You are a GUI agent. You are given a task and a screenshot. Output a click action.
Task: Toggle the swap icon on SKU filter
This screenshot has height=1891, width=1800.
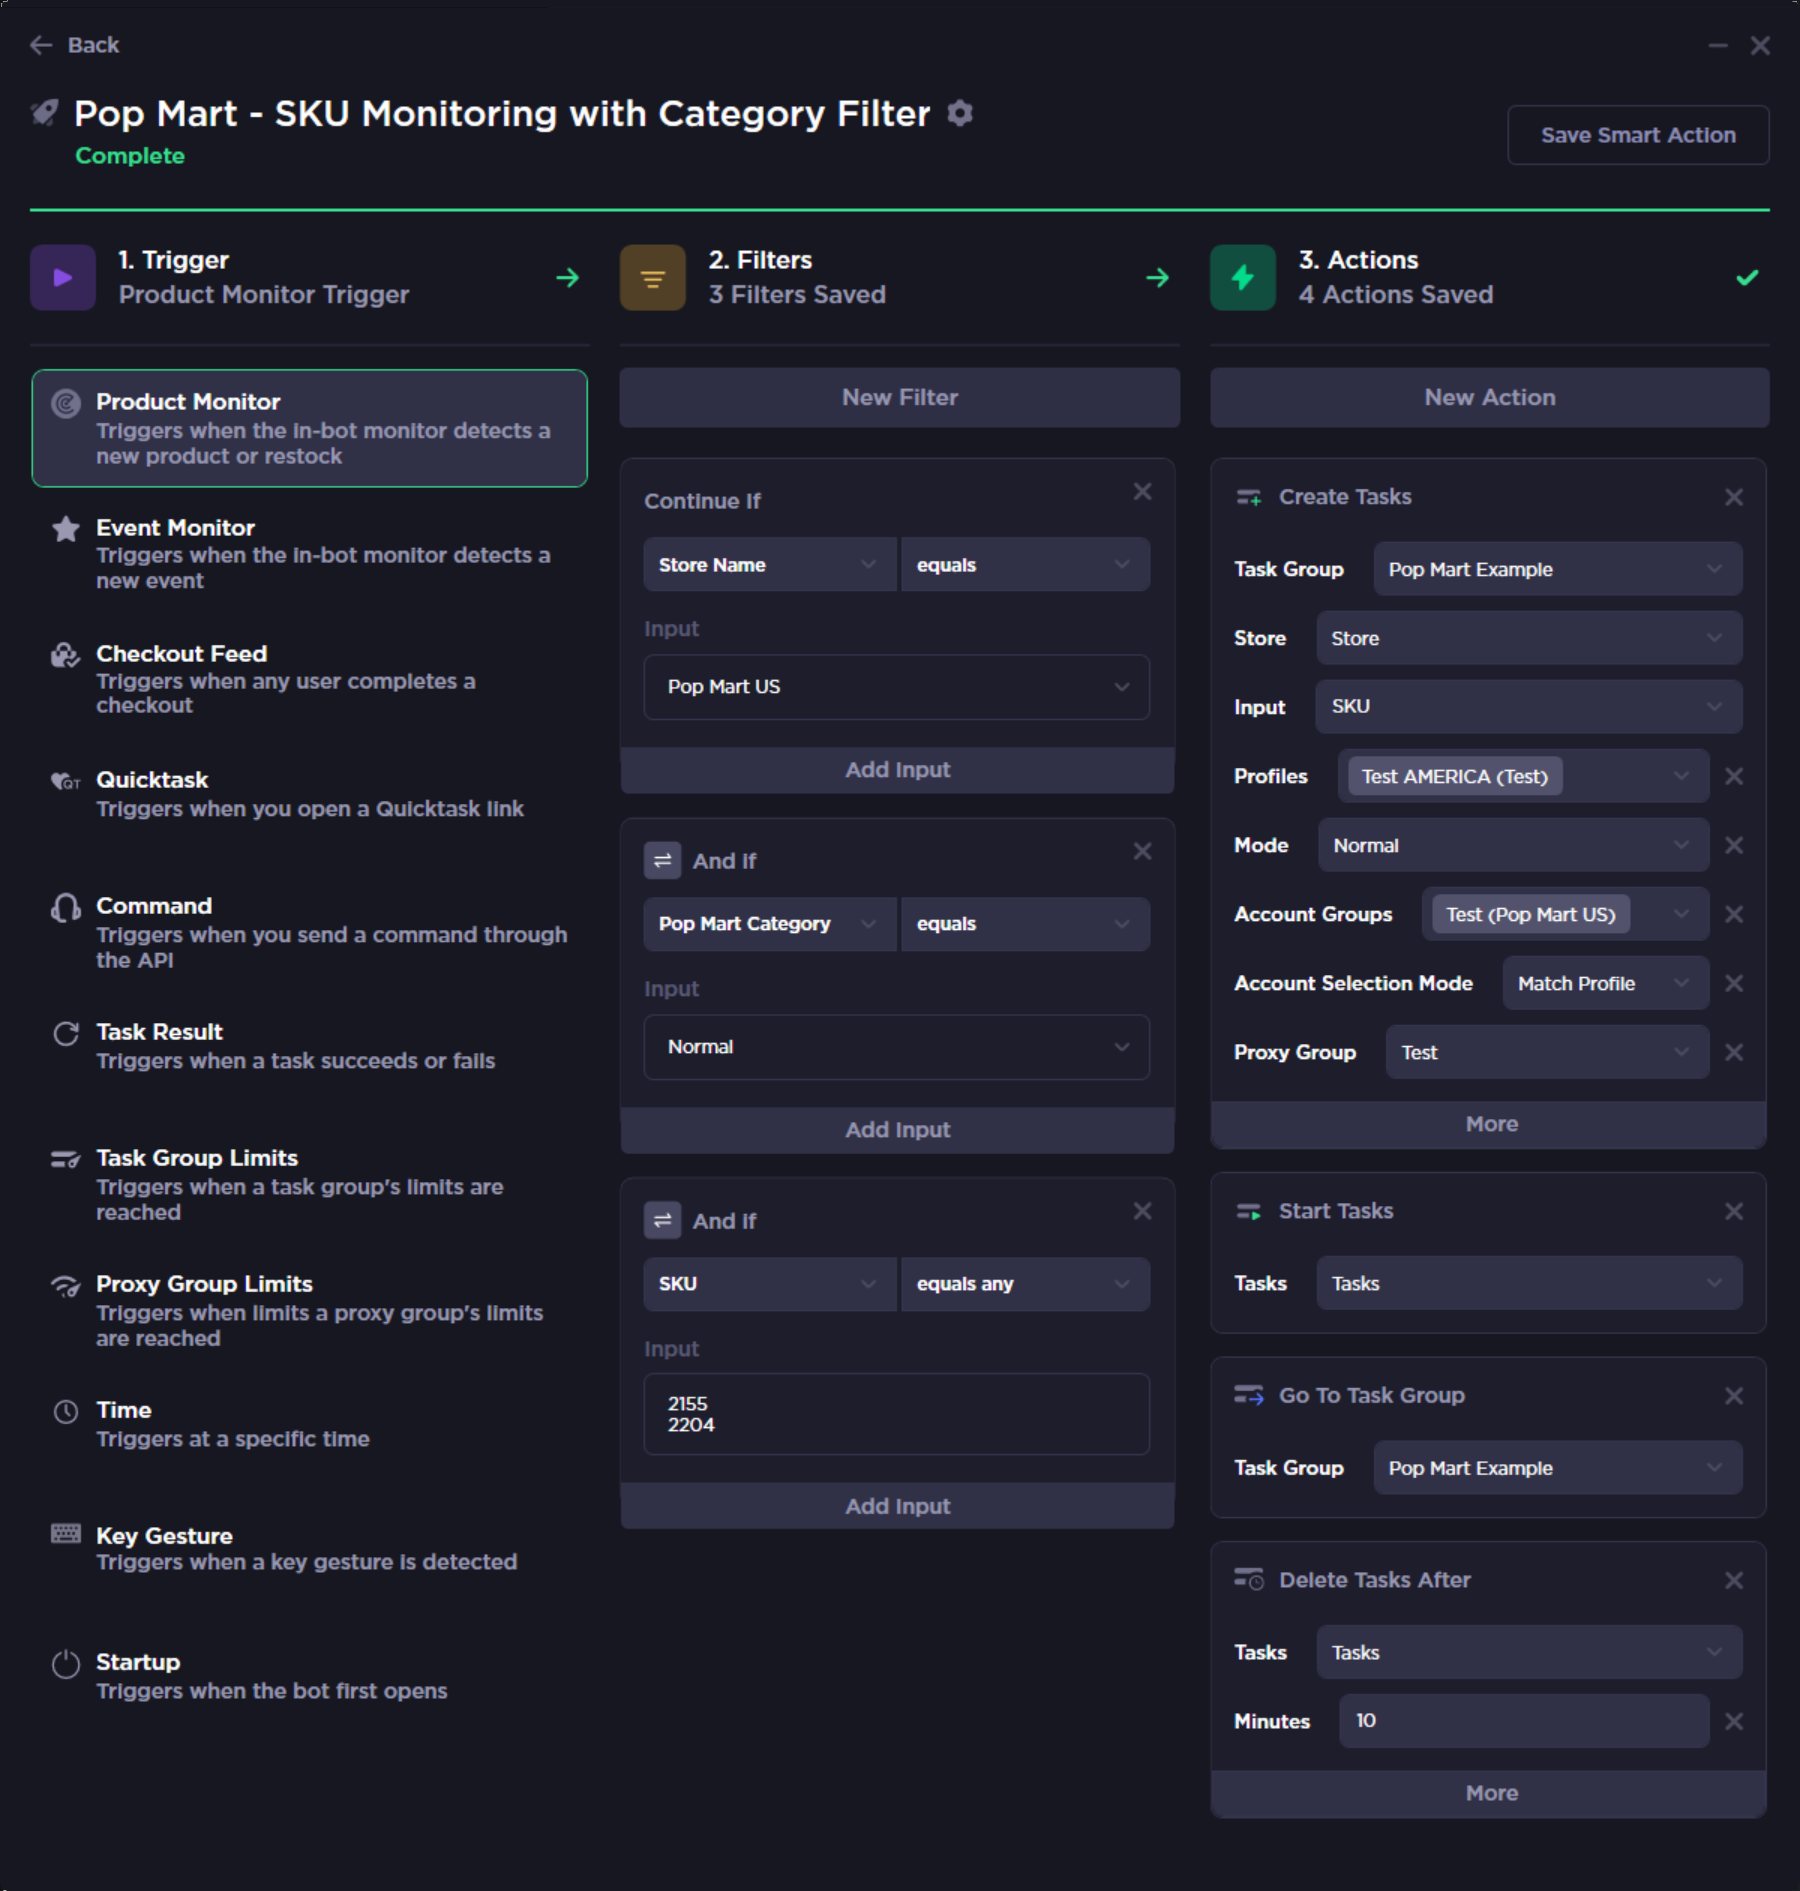[662, 1220]
